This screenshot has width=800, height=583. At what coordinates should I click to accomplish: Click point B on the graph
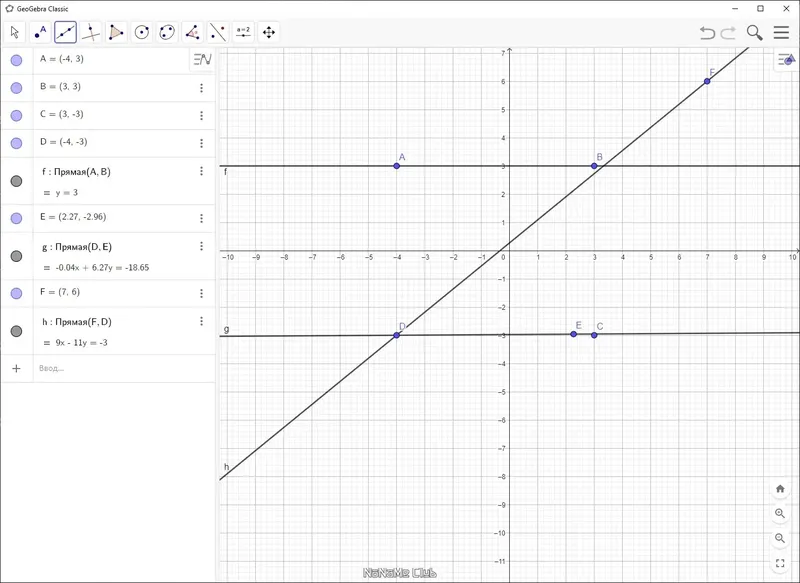pyautogui.click(x=594, y=166)
